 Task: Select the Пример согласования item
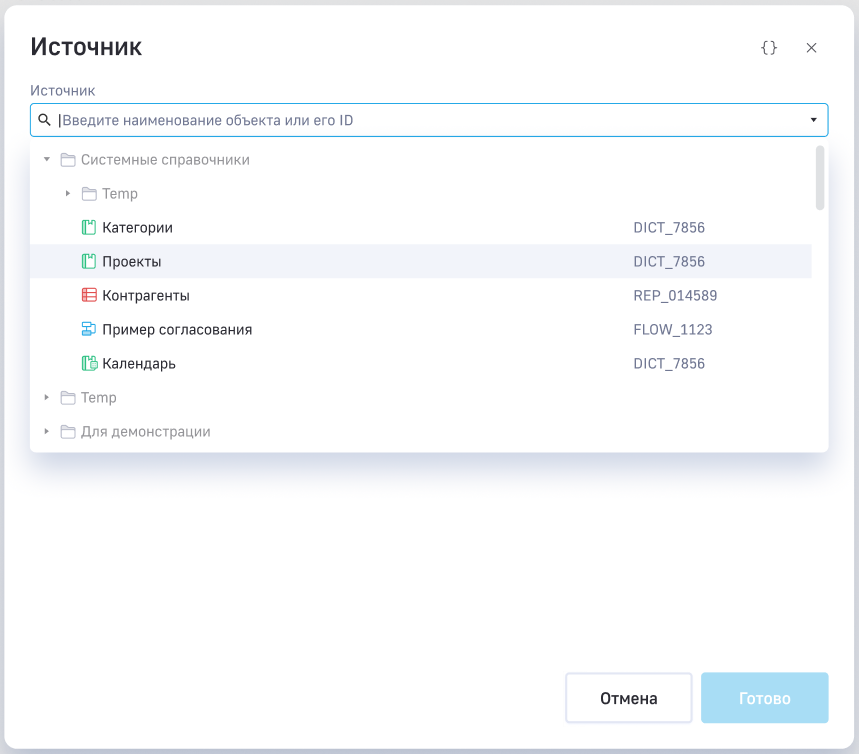(x=177, y=330)
